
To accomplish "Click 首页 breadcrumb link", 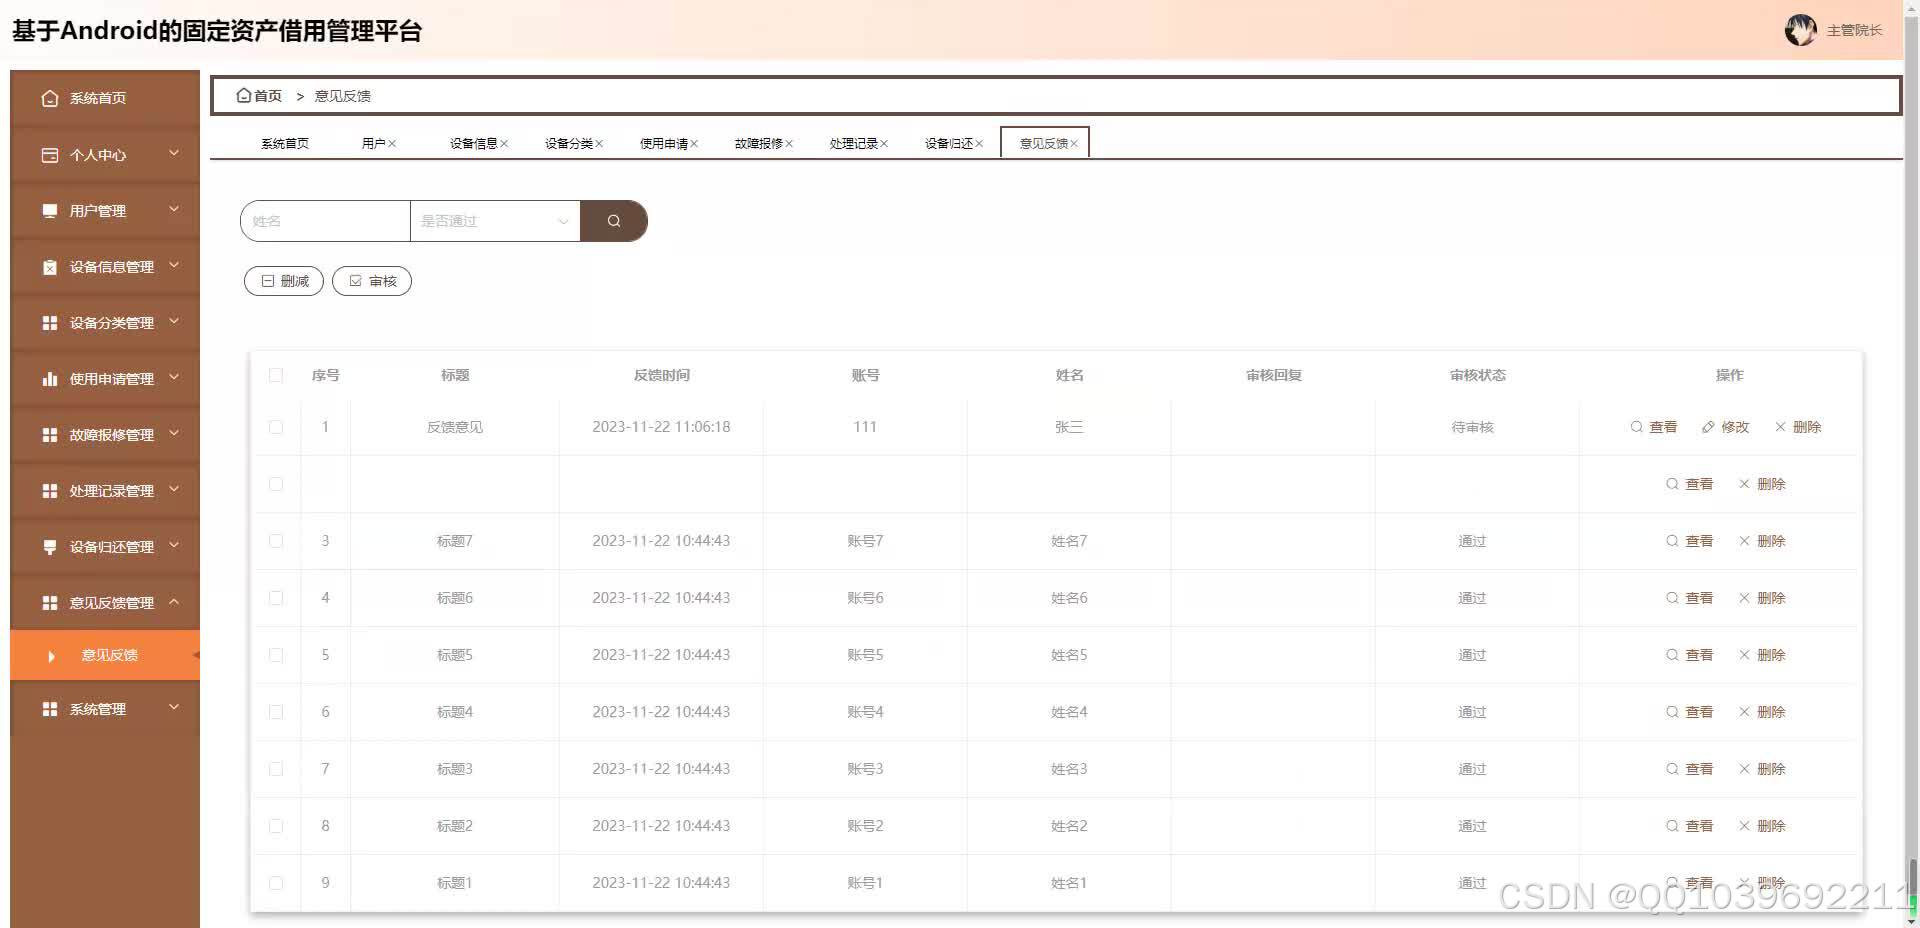I will 268,96.
